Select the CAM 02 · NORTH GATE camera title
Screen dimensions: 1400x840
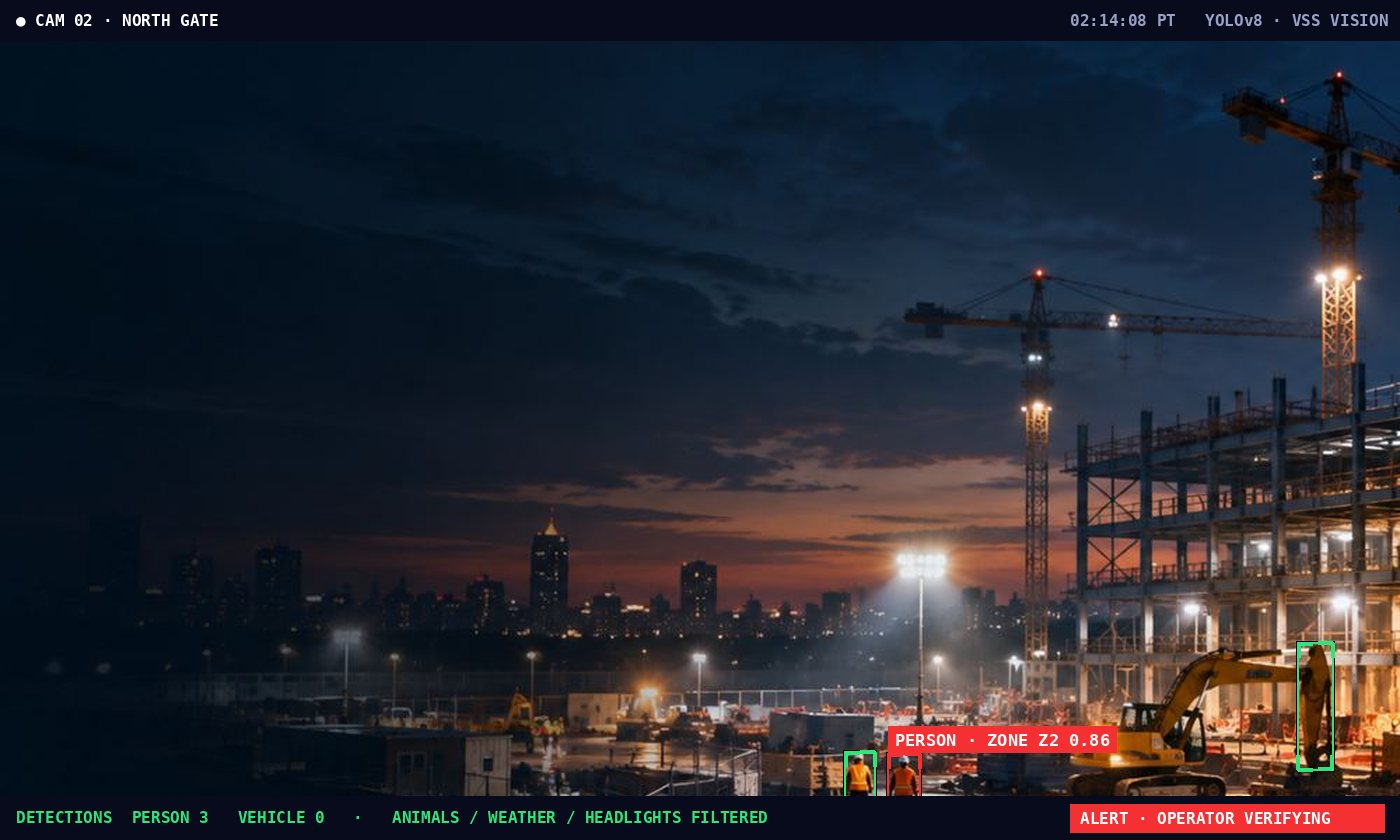(x=127, y=21)
